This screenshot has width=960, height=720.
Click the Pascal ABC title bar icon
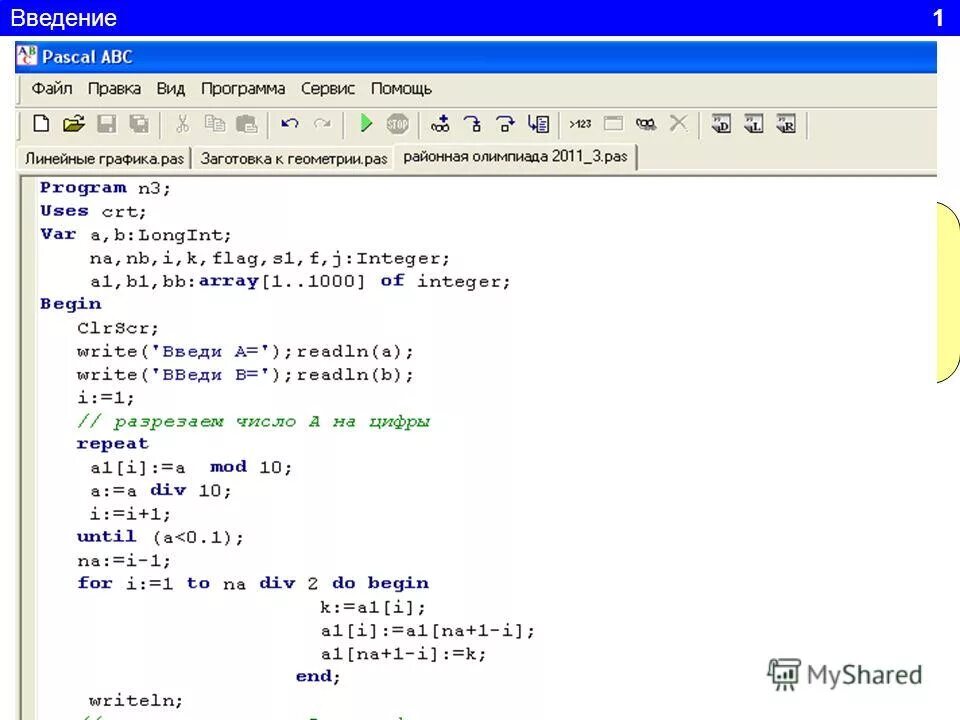[27, 56]
